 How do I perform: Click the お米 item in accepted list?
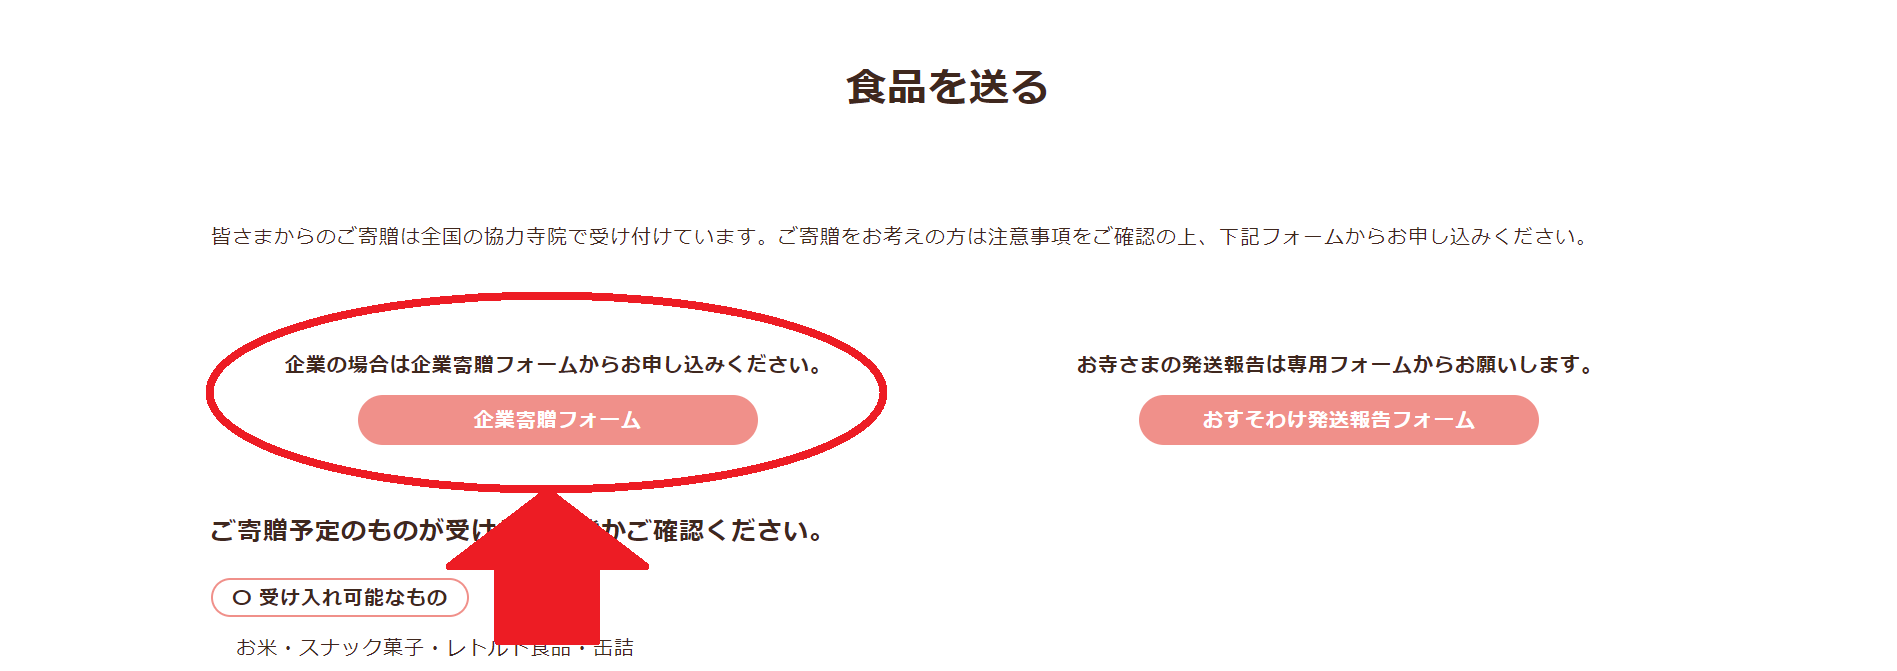click(256, 648)
